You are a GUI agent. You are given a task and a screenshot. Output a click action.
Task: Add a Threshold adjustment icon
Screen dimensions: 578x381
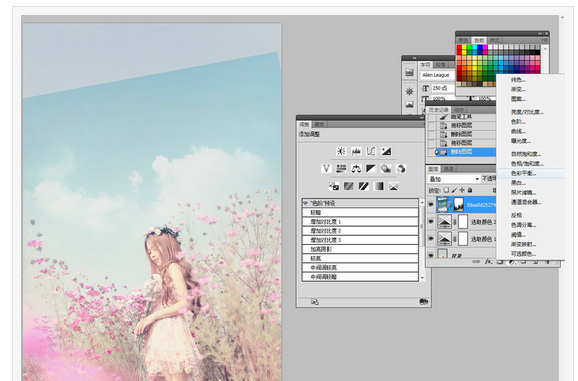[364, 186]
